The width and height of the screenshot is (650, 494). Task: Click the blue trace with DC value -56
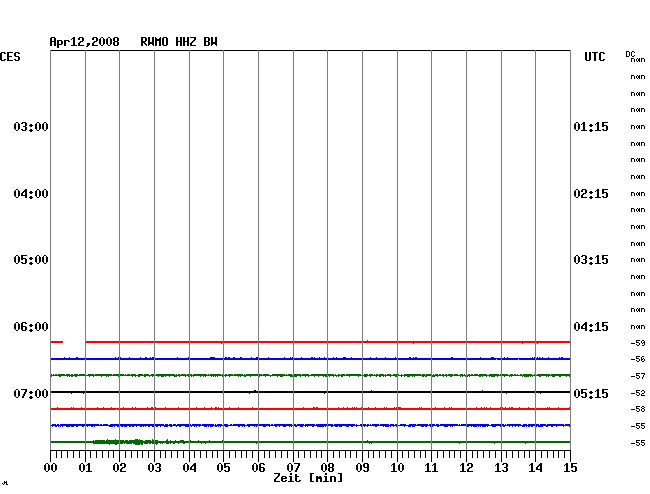pos(310,358)
